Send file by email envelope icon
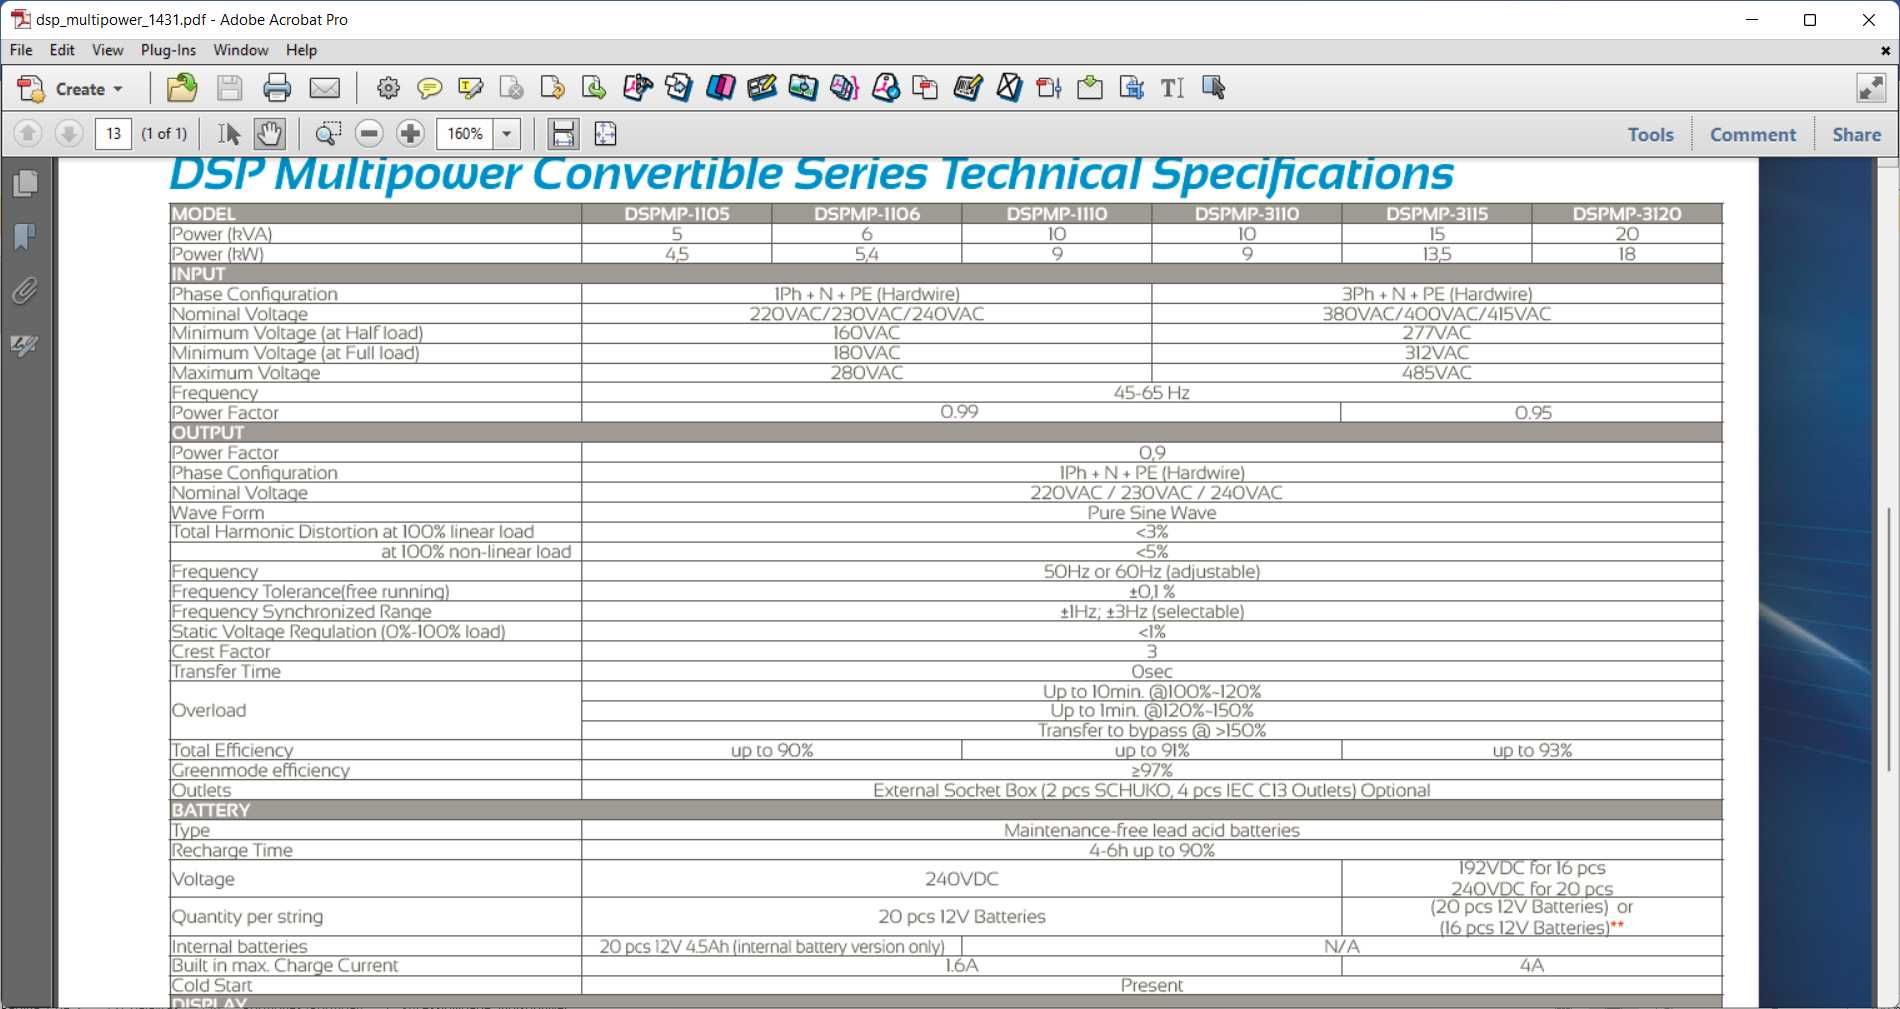Screen dimensions: 1900x1009 (324, 89)
